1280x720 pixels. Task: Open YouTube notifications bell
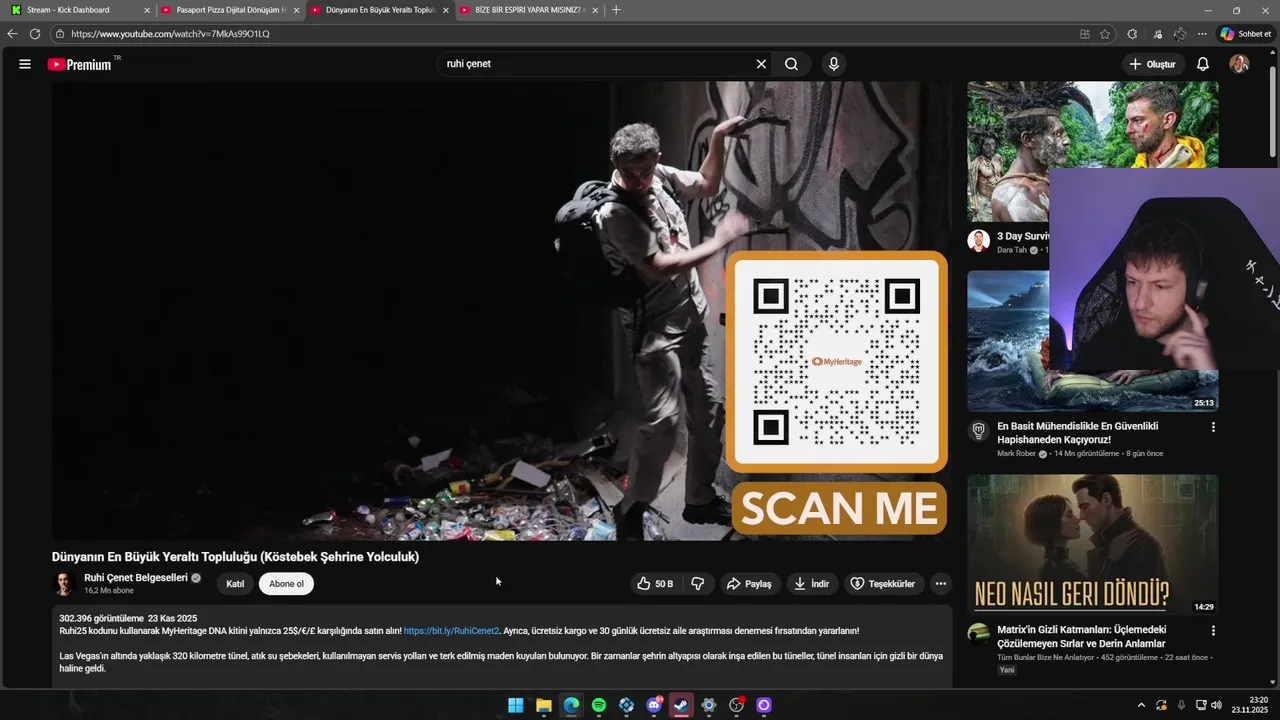click(x=1203, y=64)
